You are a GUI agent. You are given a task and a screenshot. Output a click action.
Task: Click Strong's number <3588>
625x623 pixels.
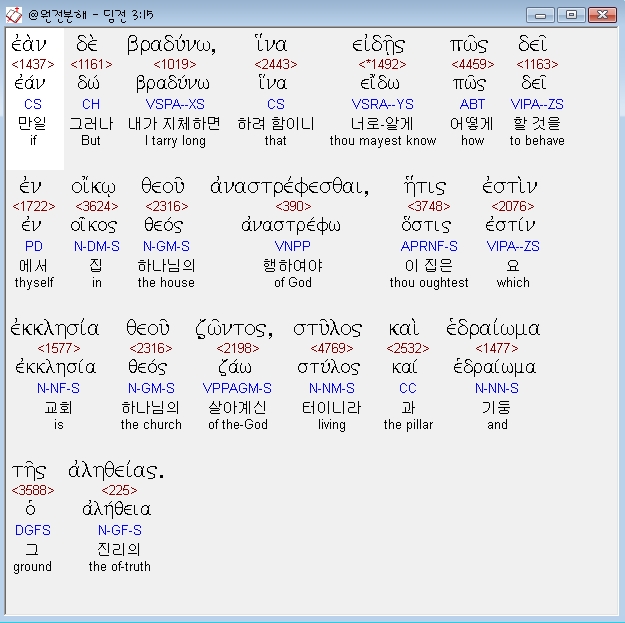(x=33, y=490)
